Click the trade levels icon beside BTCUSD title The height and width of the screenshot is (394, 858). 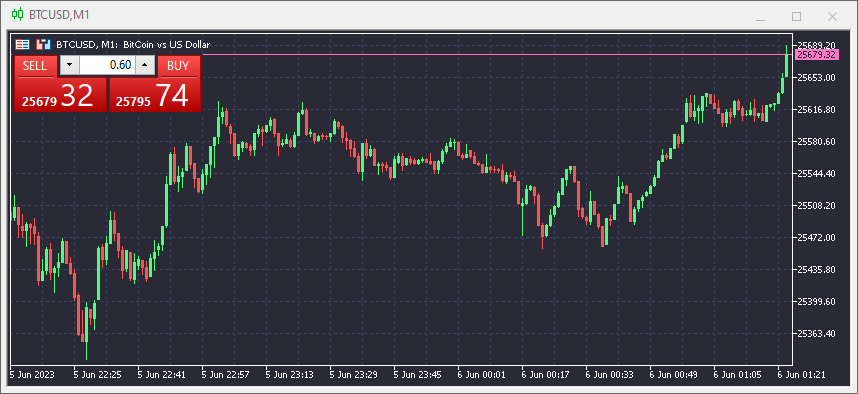(43, 45)
